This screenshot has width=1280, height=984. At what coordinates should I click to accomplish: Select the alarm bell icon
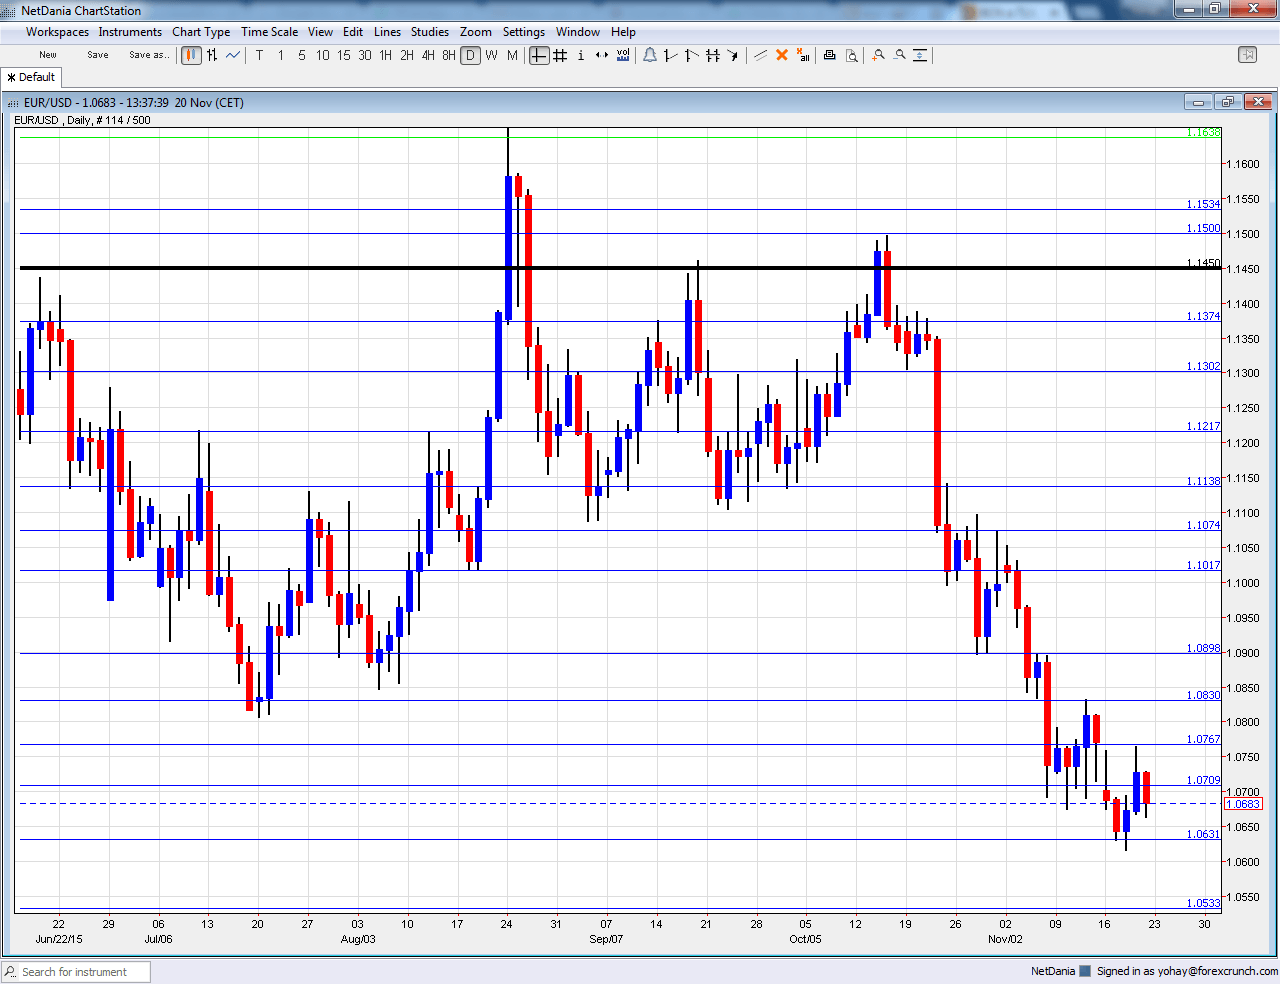point(650,55)
